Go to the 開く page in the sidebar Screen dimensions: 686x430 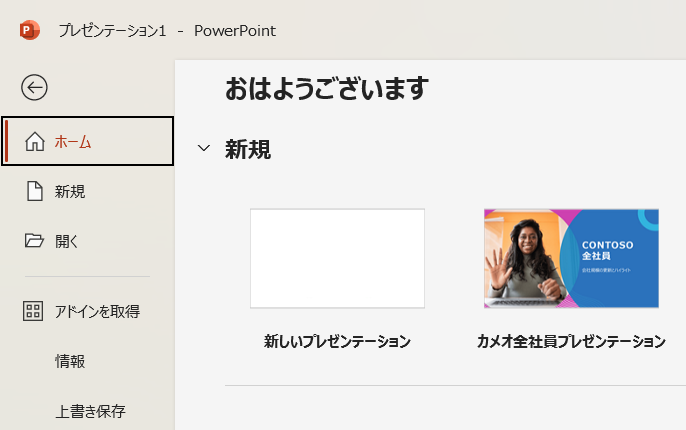click(x=88, y=241)
